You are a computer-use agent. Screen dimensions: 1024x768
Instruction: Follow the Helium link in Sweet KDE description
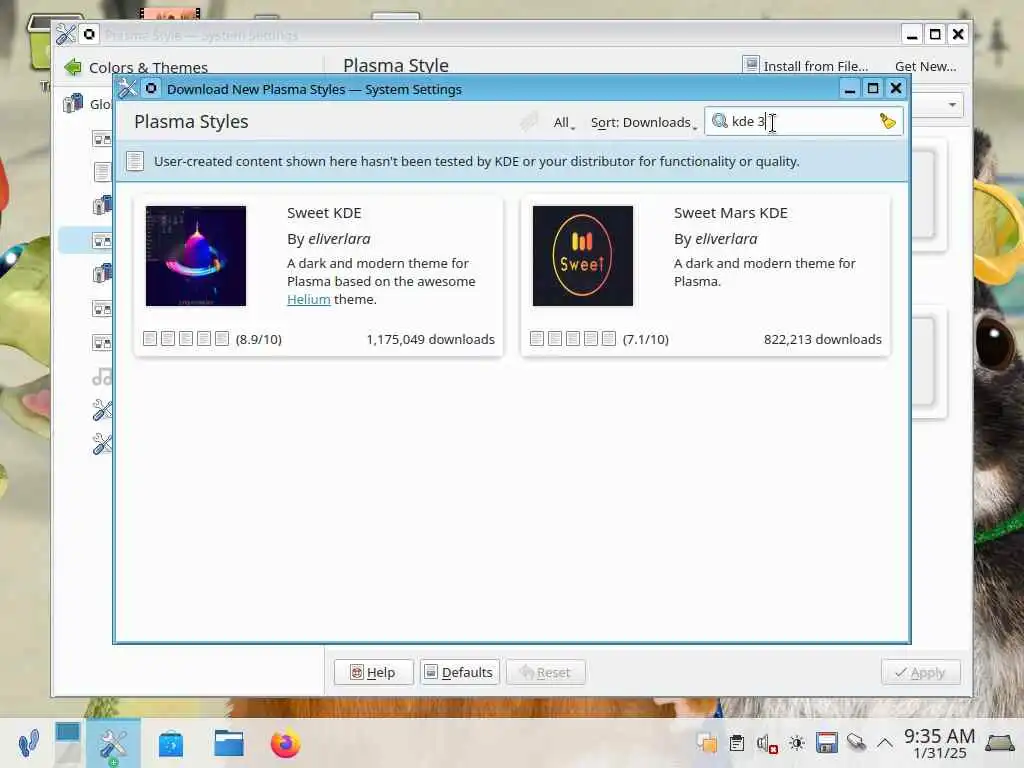tap(309, 300)
